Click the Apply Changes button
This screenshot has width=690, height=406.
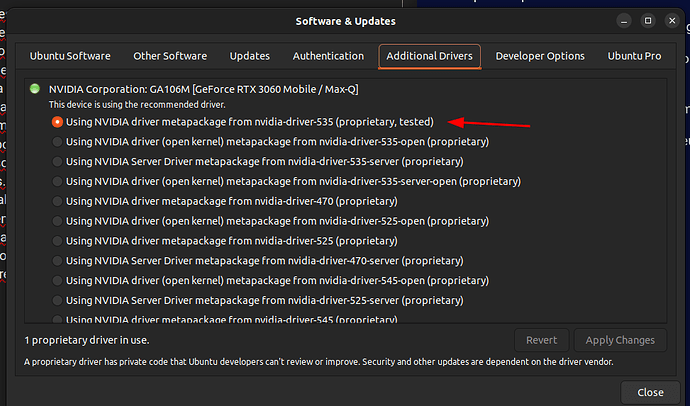pyautogui.click(x=620, y=340)
